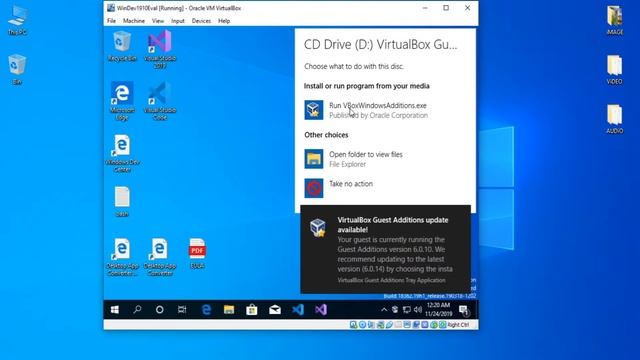The image size is (640, 360).
Task: Open the Help menu
Action: coord(224,21)
